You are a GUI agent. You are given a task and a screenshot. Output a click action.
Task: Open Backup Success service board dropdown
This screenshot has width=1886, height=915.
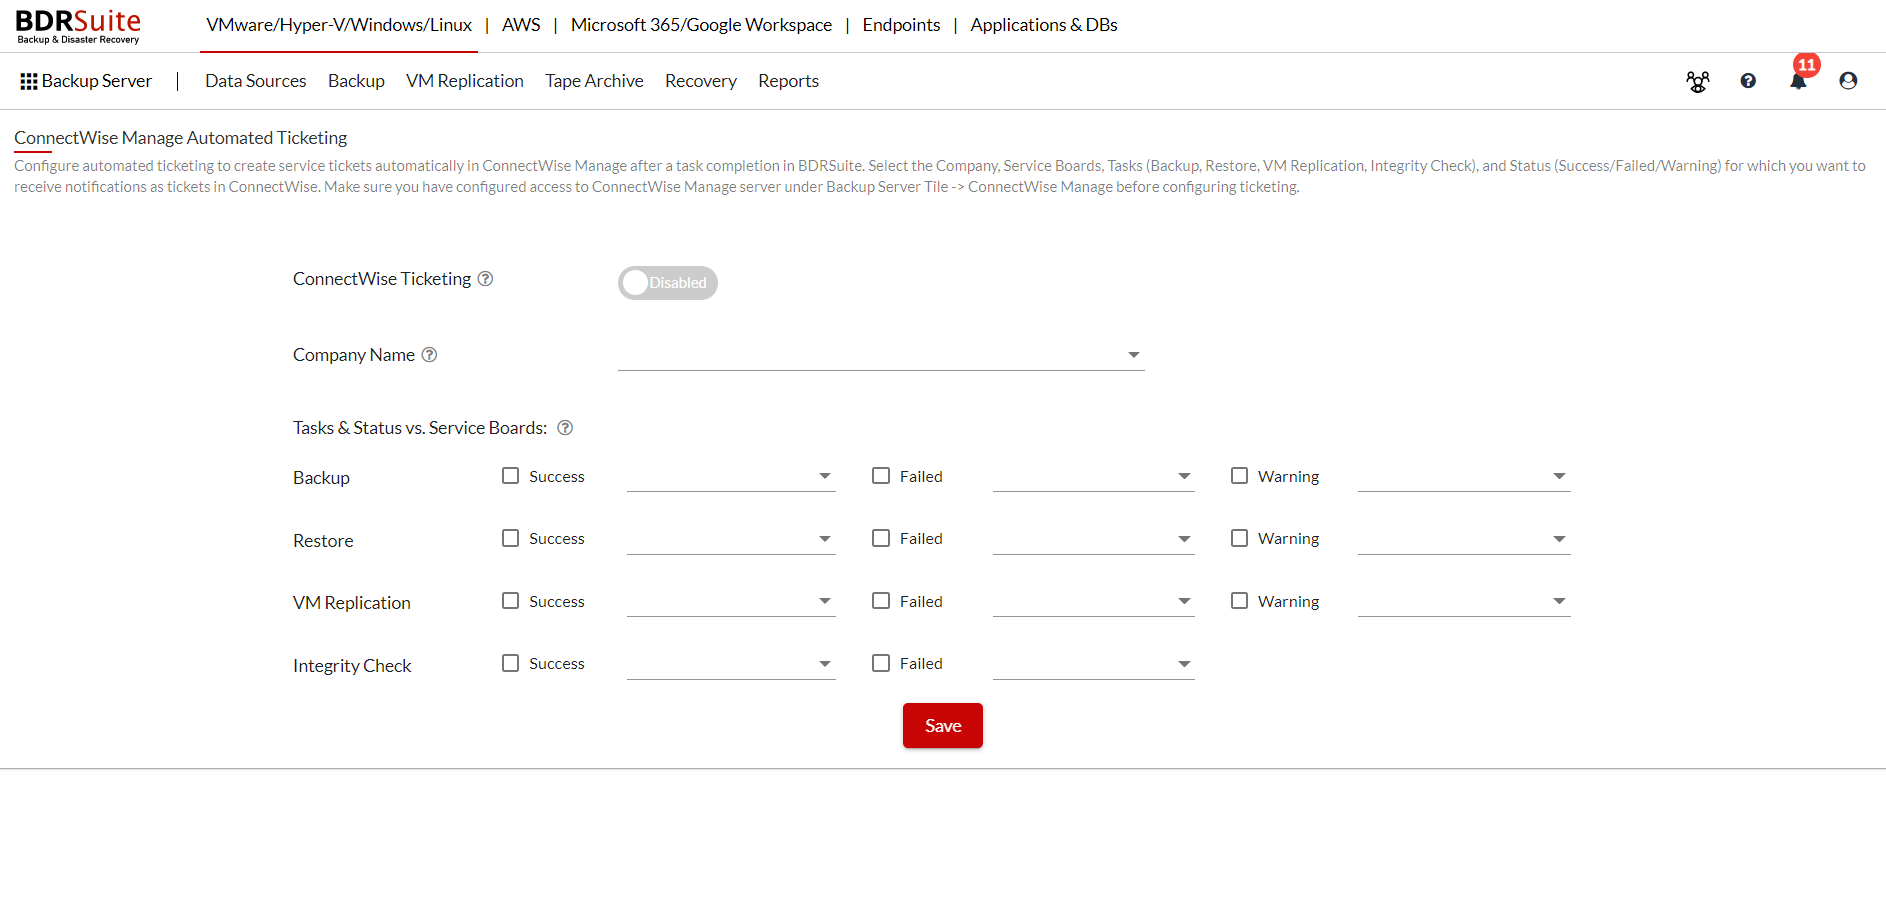click(731, 477)
